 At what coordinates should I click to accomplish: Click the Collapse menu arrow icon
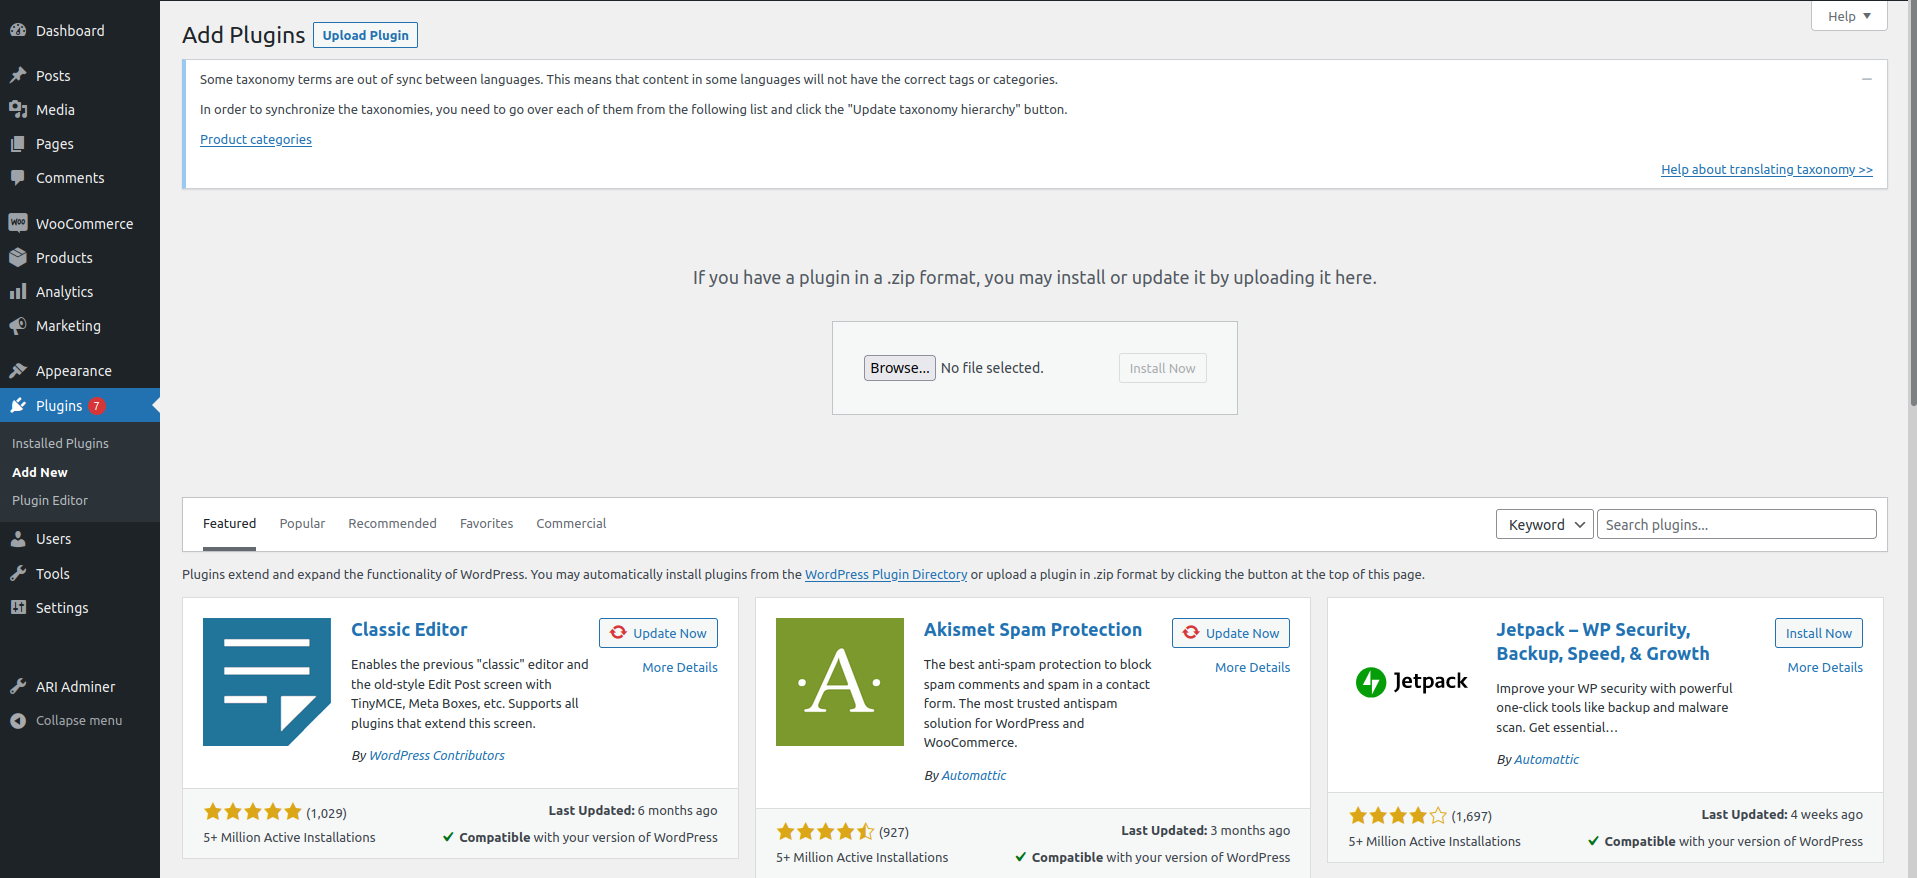click(x=18, y=720)
